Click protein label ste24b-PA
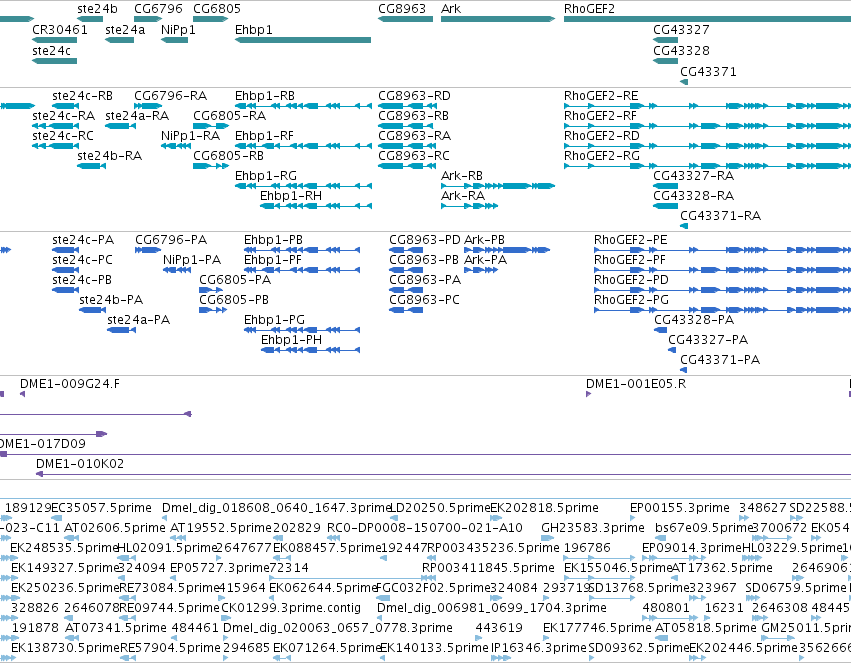851x663 pixels. tap(111, 301)
